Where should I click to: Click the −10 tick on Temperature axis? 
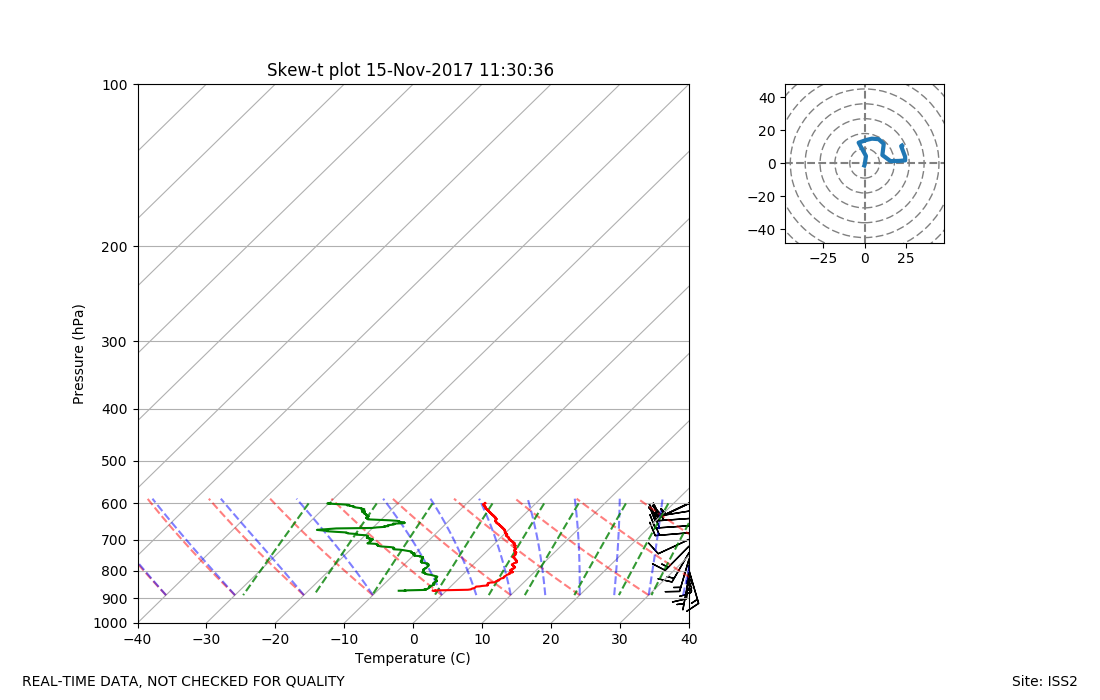click(344, 639)
